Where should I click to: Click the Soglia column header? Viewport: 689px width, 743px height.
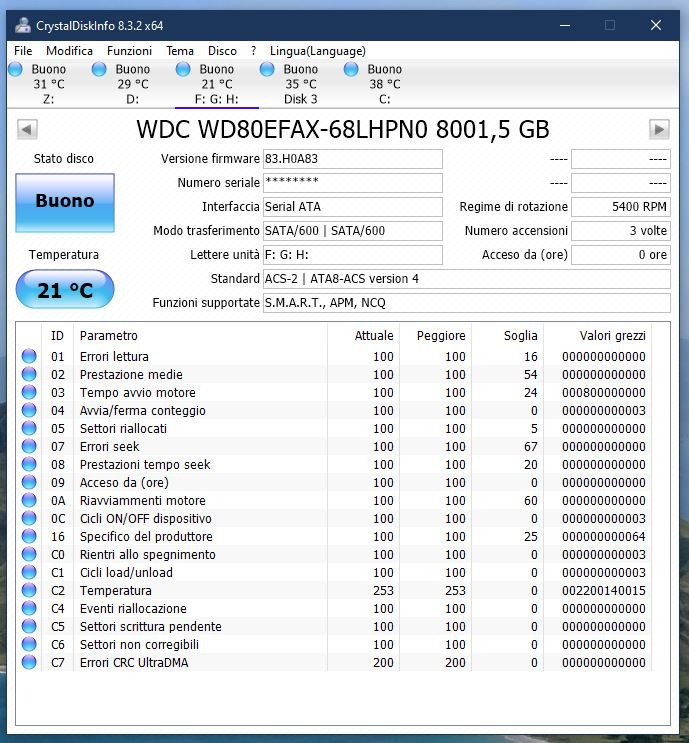508,335
